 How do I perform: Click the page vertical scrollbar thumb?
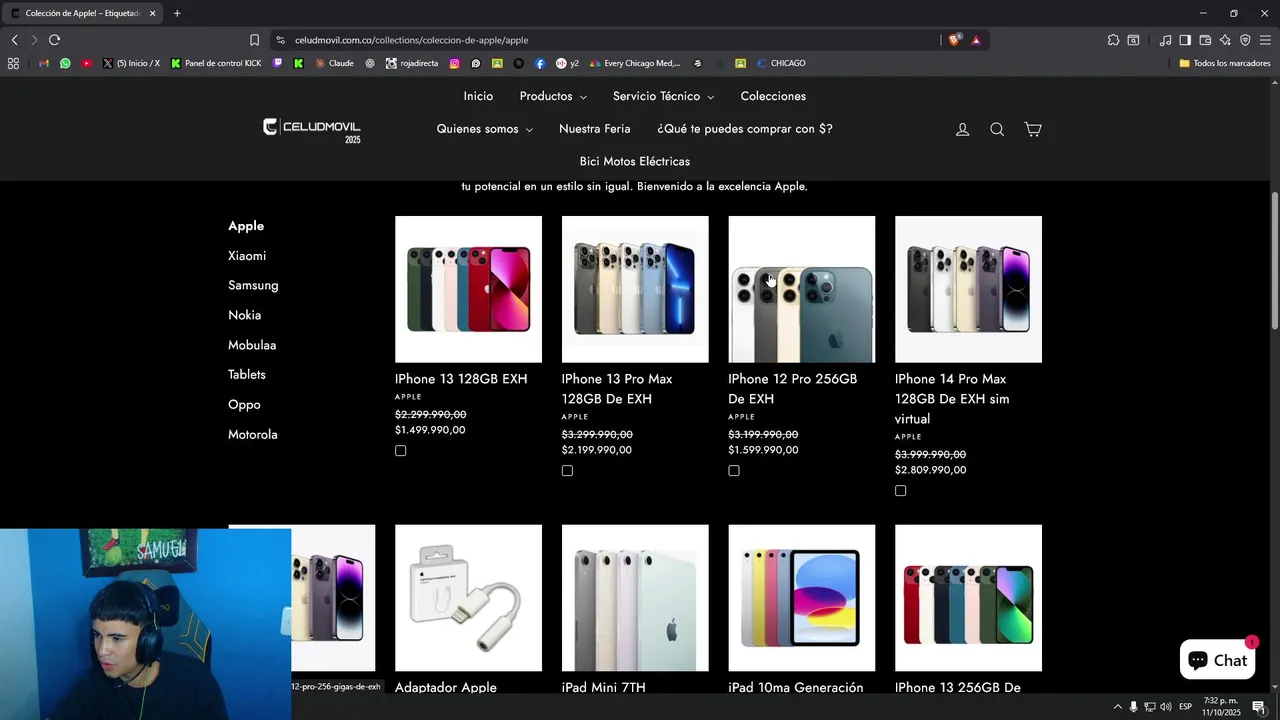click(1275, 260)
